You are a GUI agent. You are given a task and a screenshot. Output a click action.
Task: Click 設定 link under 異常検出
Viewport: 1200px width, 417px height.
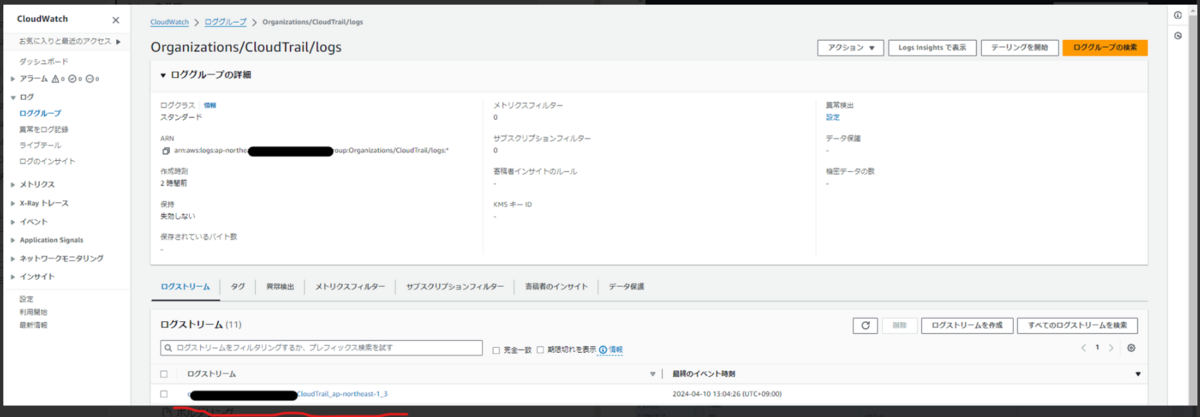[x=832, y=117]
